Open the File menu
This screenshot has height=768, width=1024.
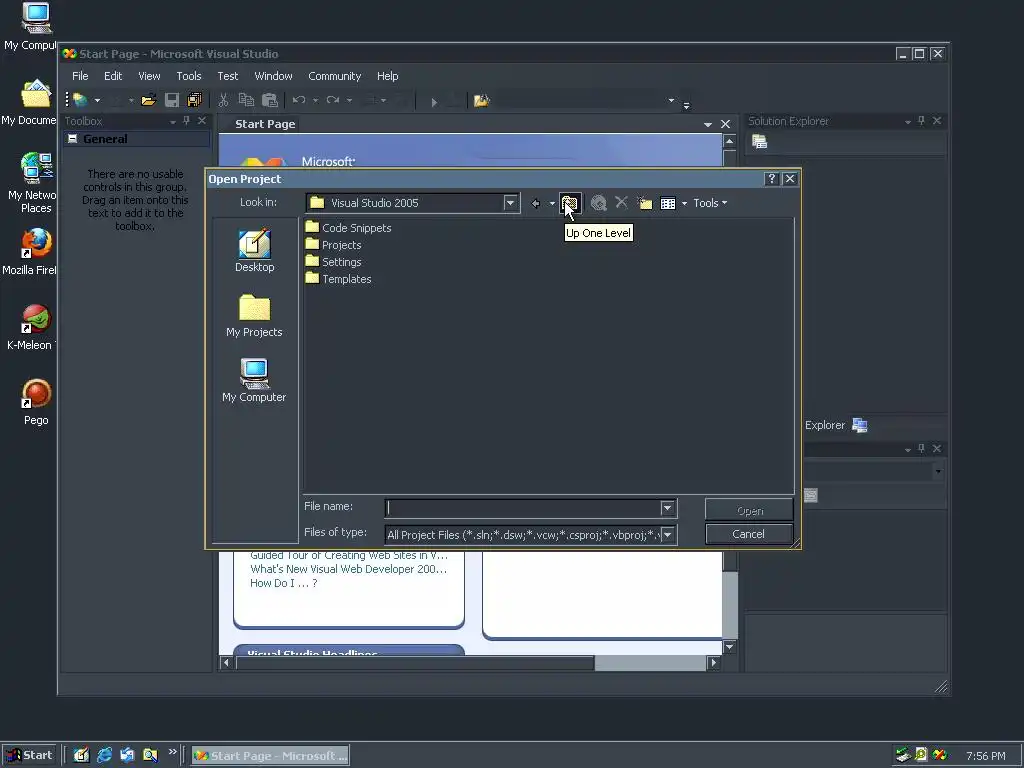(80, 76)
